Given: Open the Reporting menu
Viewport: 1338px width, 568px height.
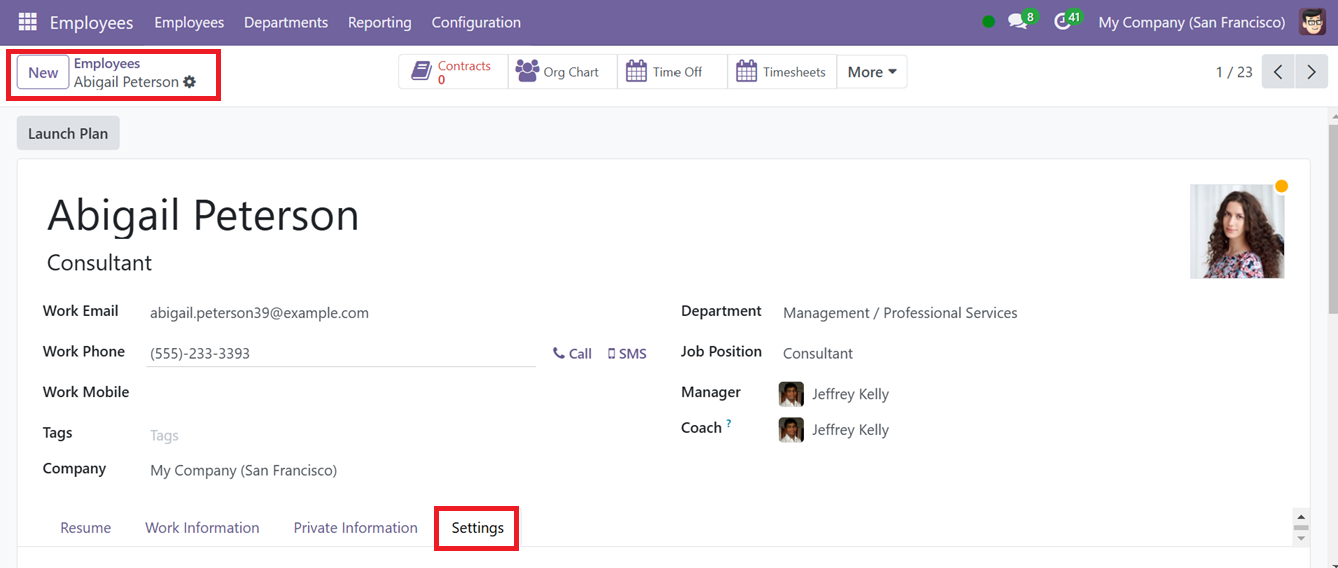Looking at the screenshot, I should (x=380, y=22).
